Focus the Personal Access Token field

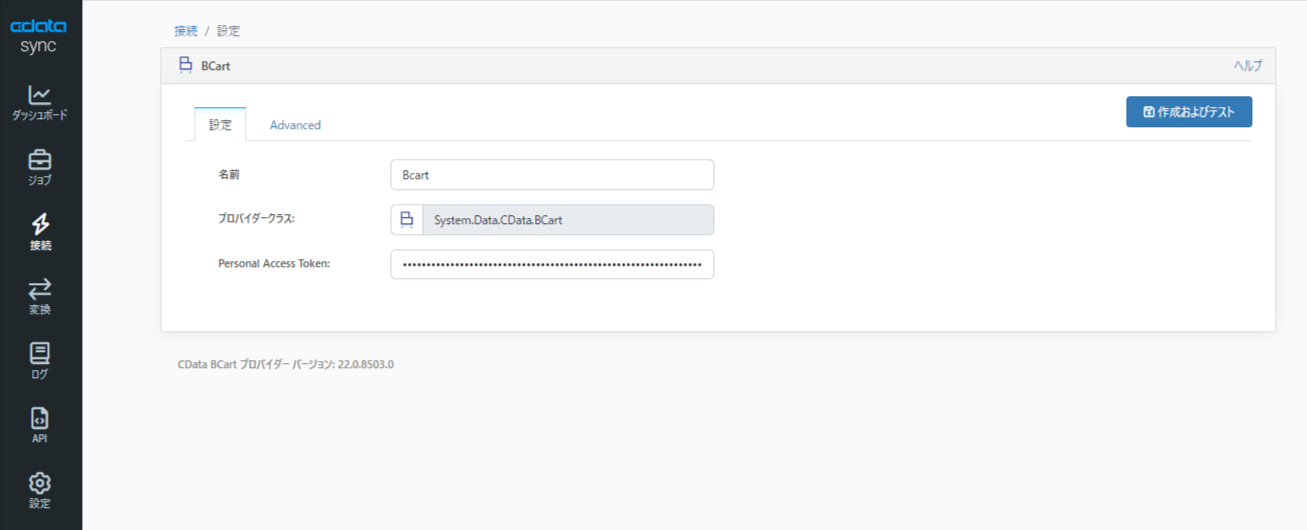coord(552,264)
